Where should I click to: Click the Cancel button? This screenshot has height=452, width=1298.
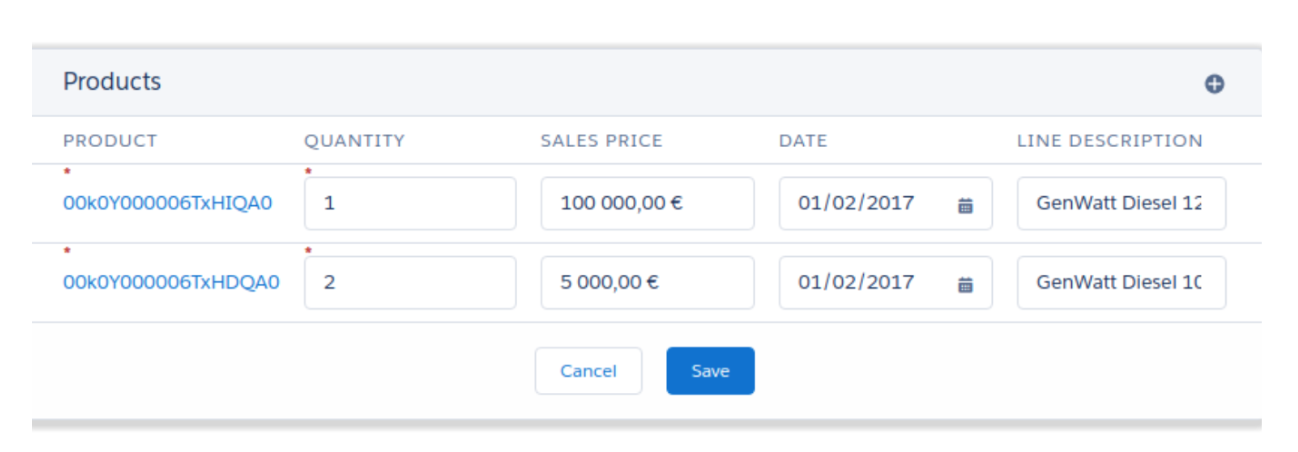(x=588, y=371)
